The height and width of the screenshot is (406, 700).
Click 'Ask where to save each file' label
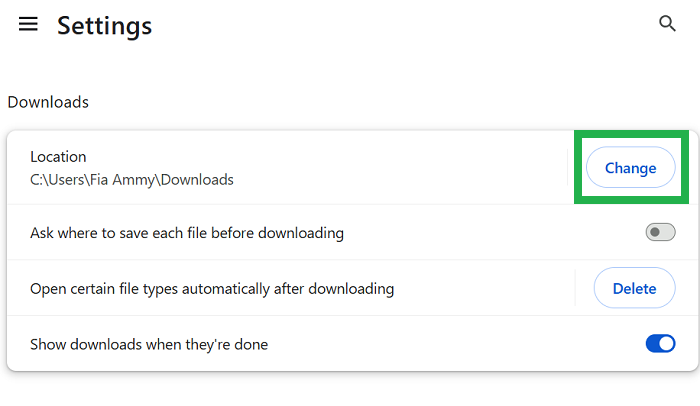coord(187,233)
